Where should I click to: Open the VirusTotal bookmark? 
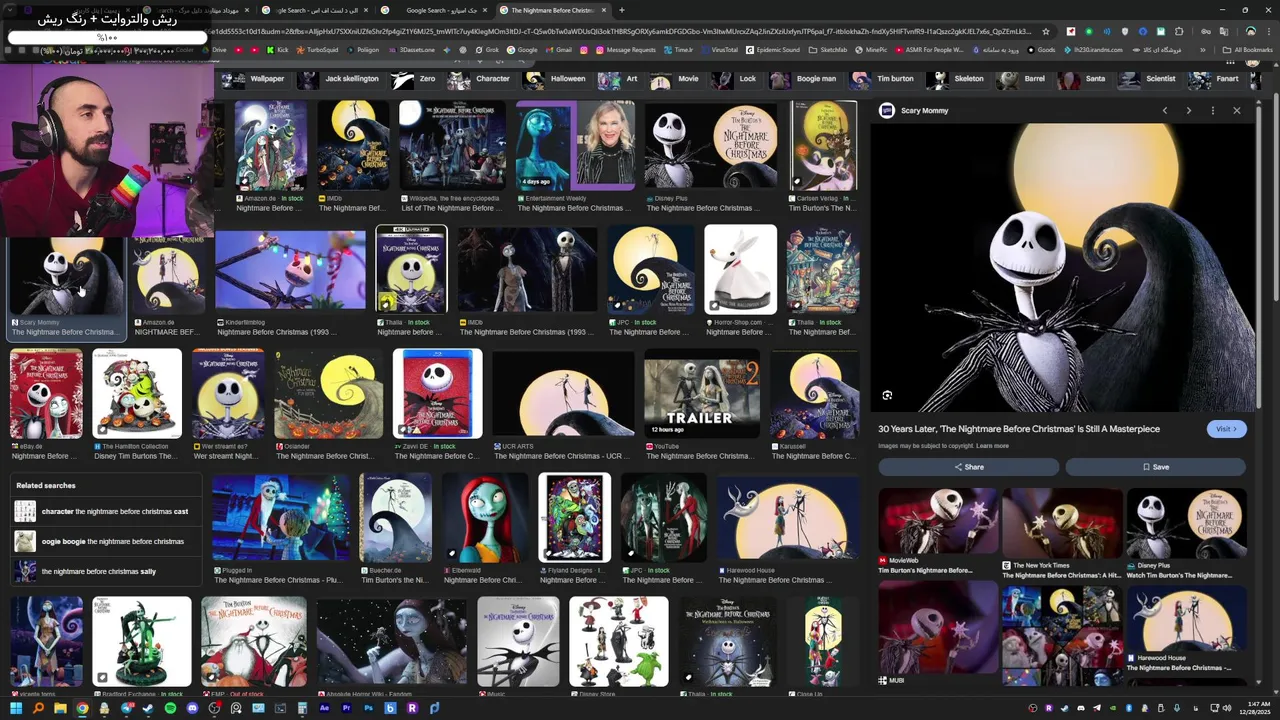pos(719,49)
